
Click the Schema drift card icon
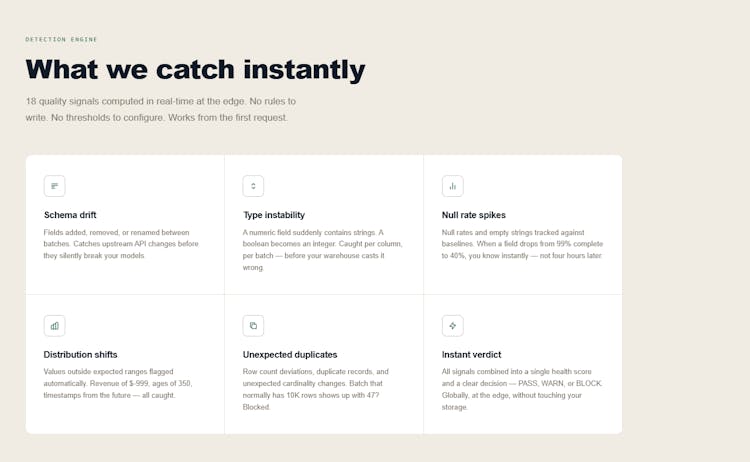coord(55,186)
